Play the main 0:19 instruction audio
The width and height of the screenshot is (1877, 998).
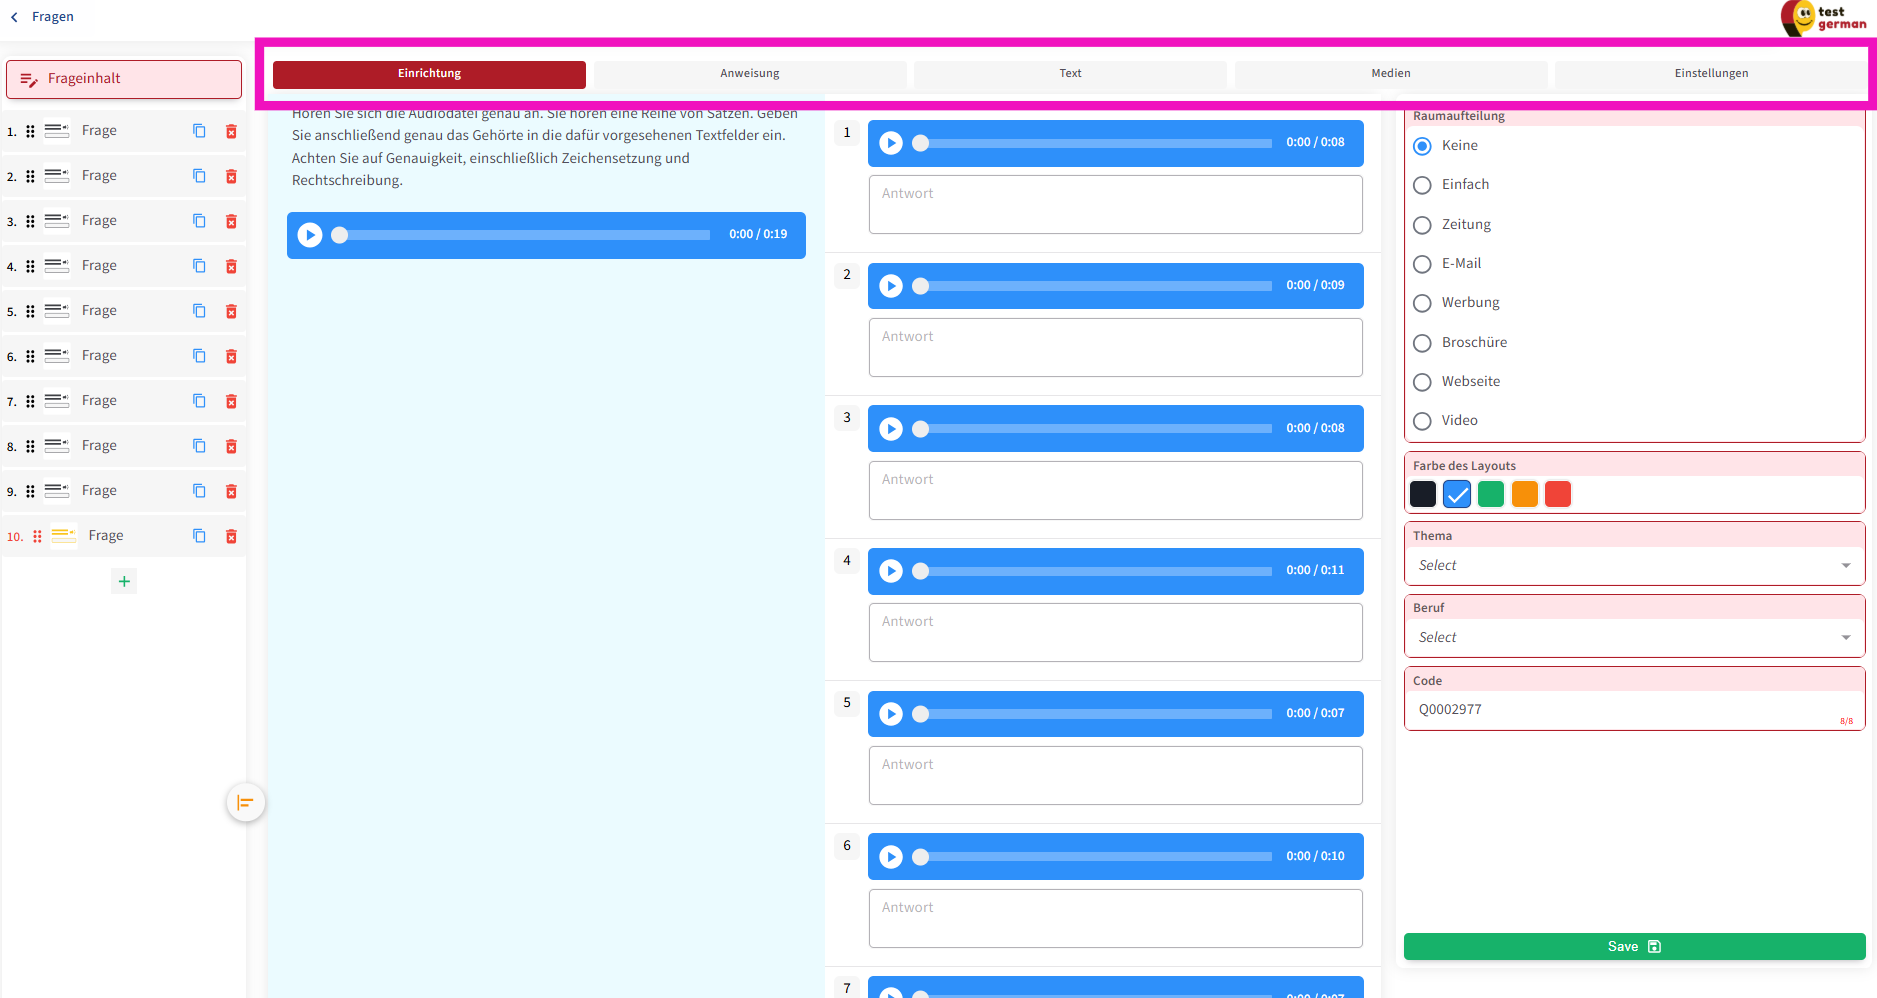pyautogui.click(x=310, y=235)
